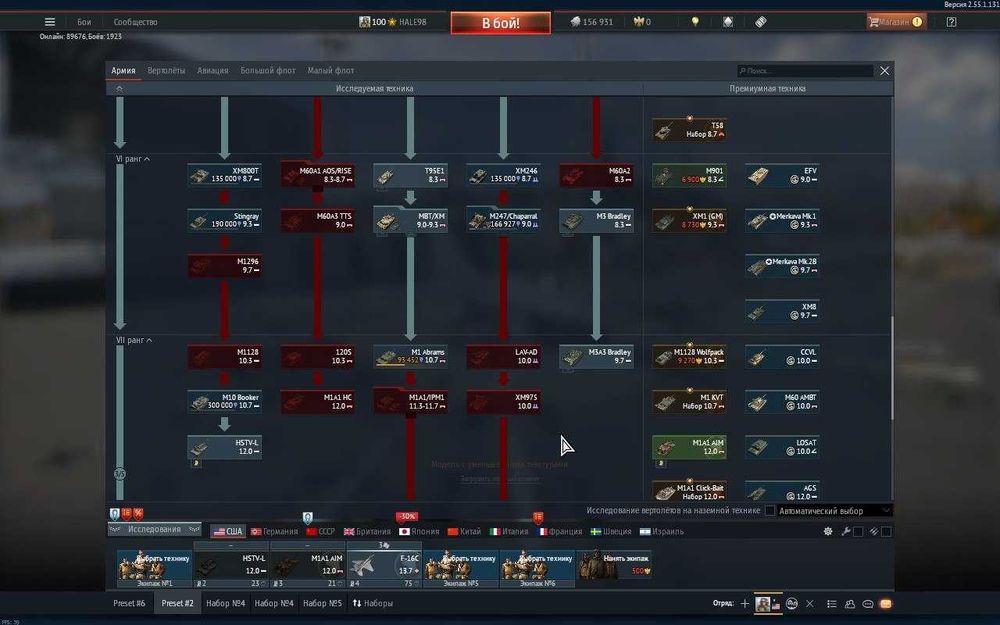Click the X icon to leave squad

[809, 603]
